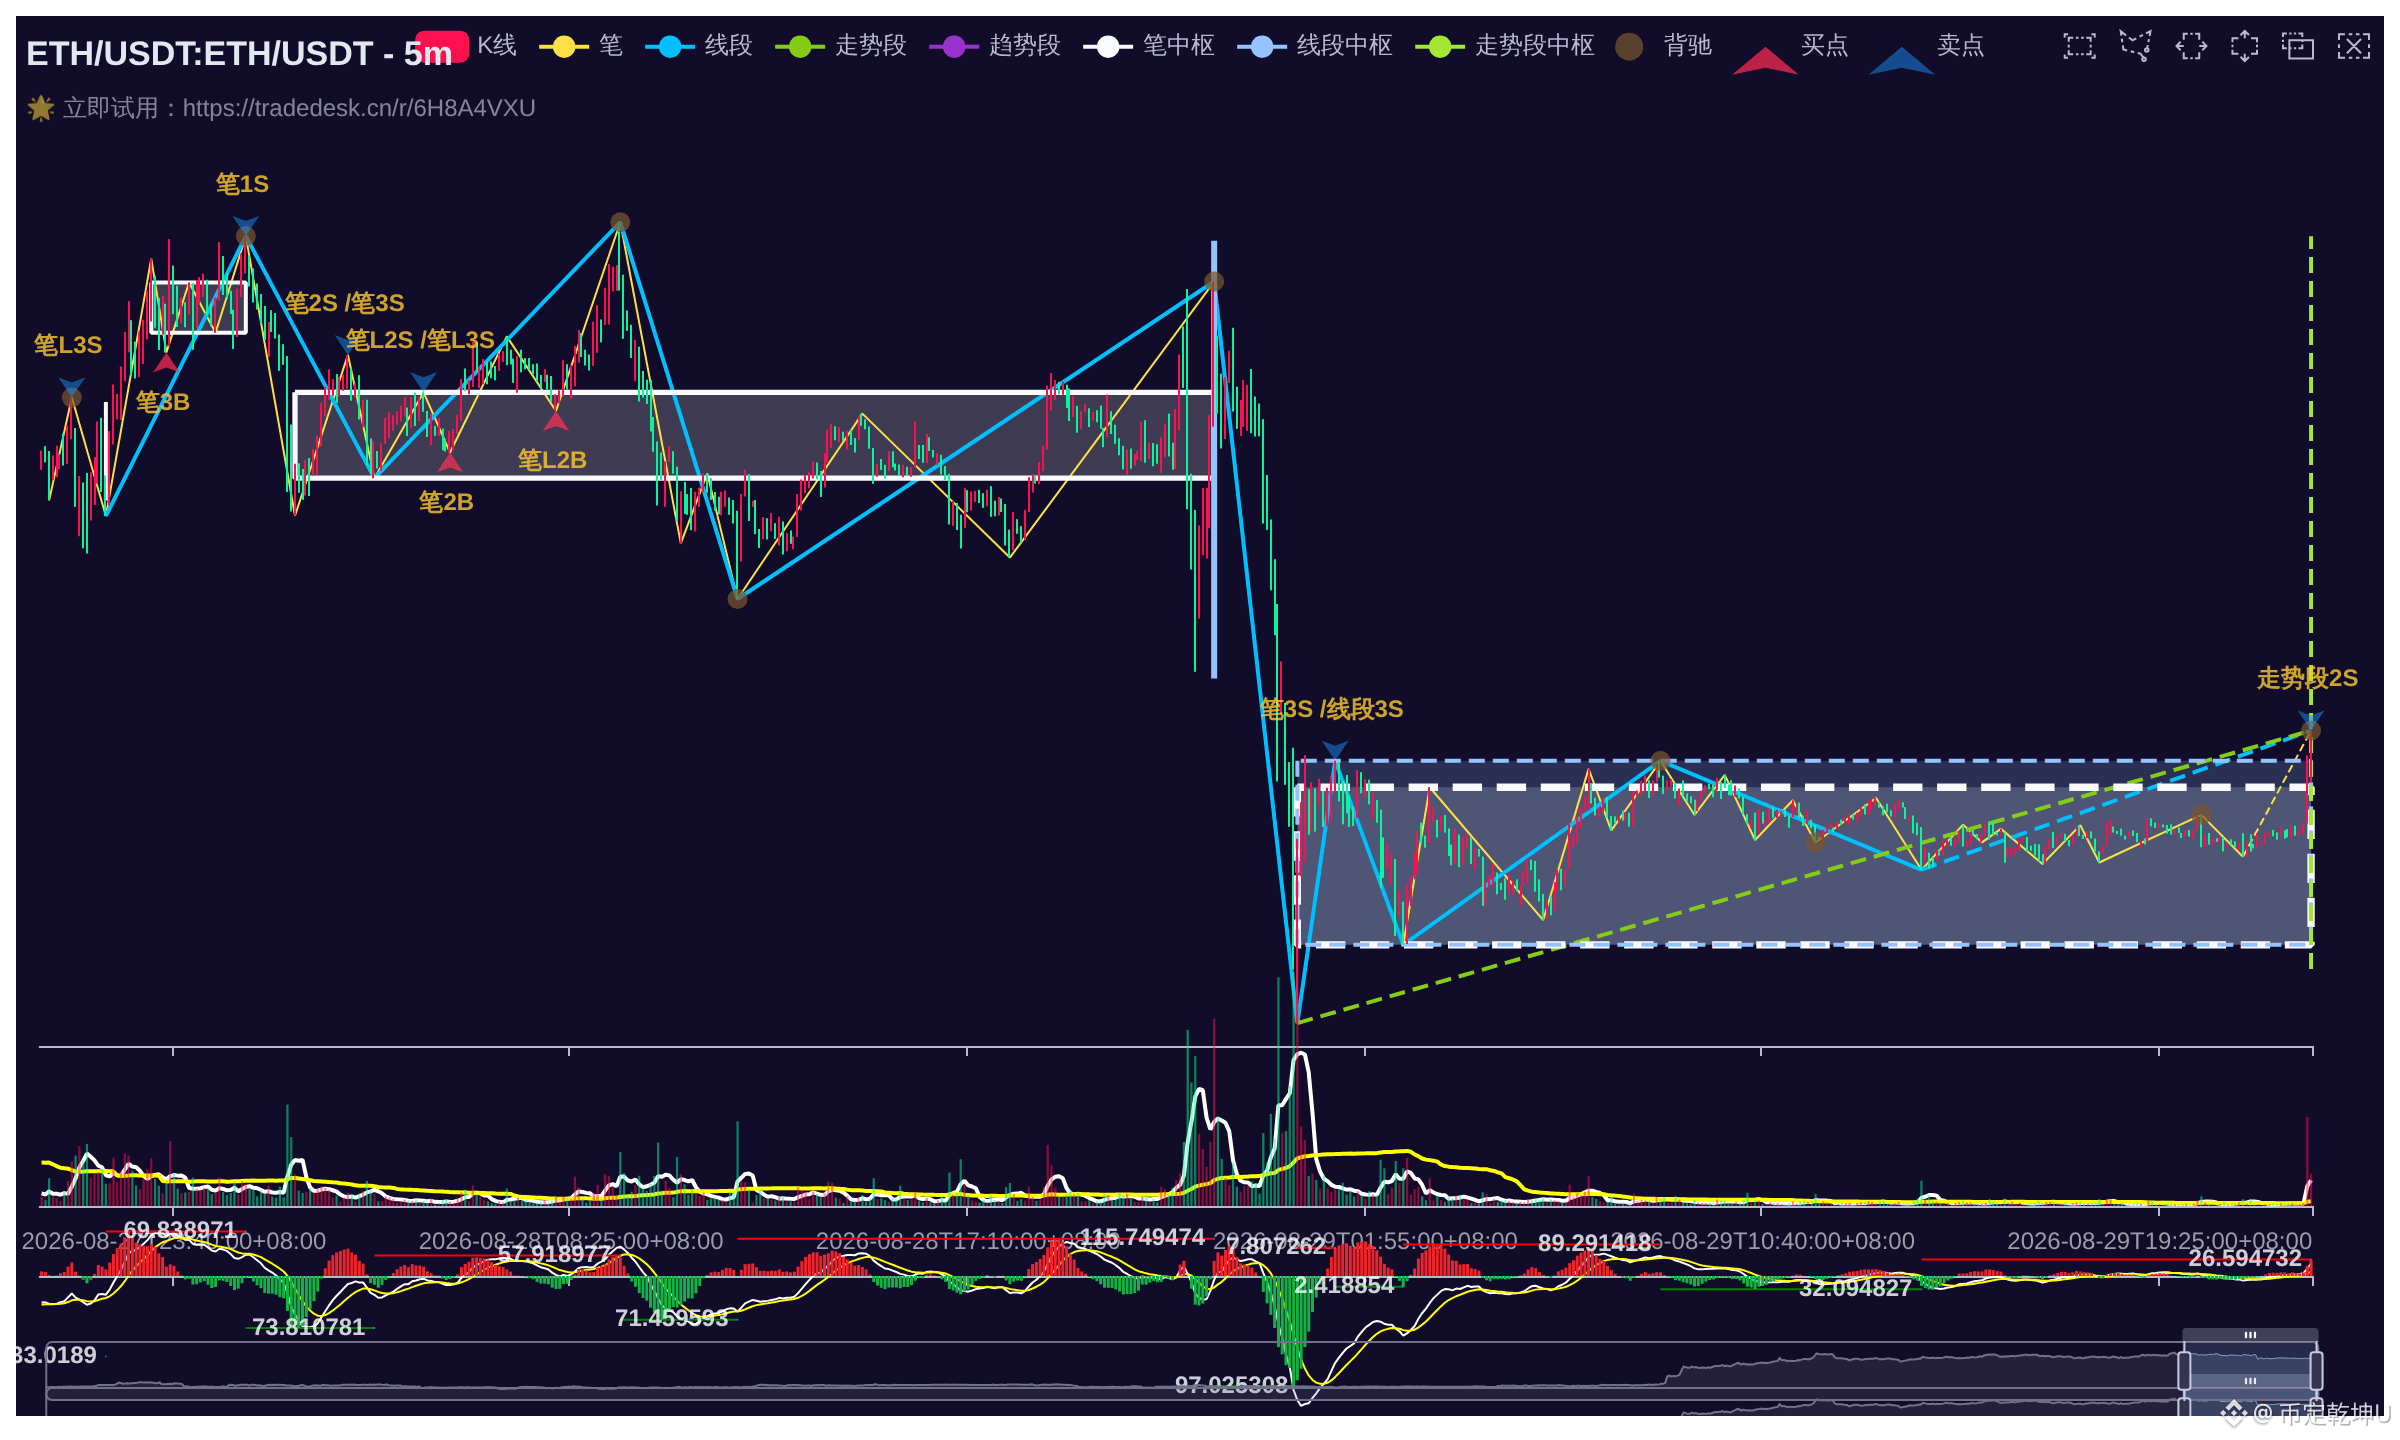Toggle the 线段 legend series
The image size is (2400, 1440).
tap(699, 46)
